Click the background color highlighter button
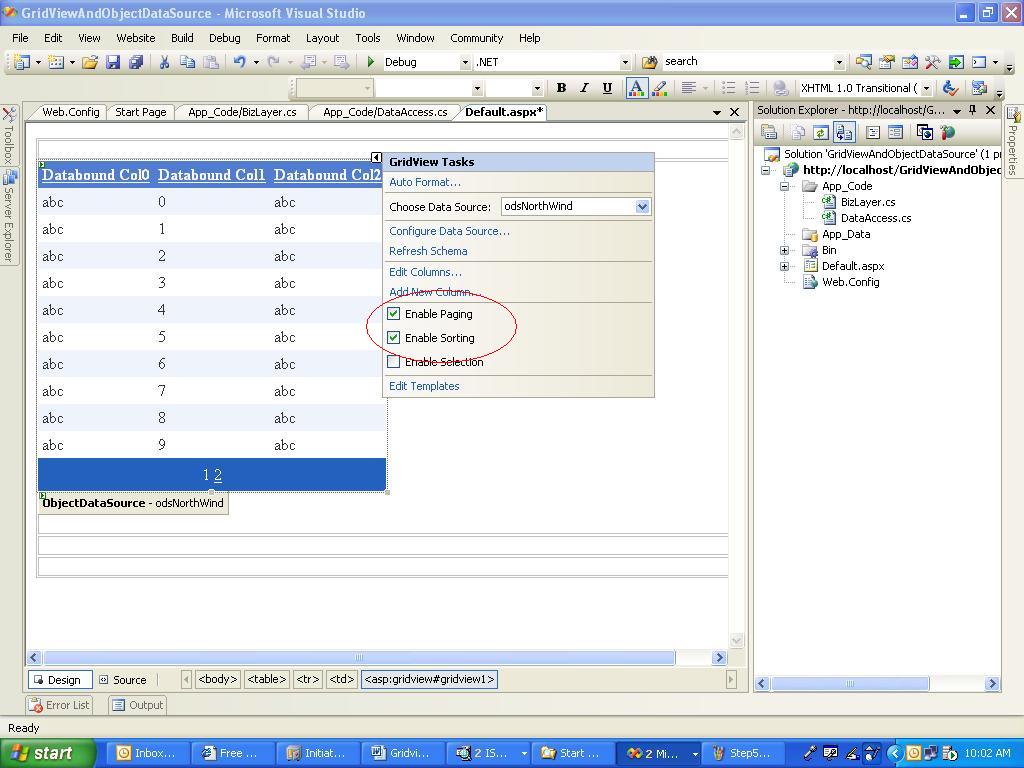 (660, 88)
